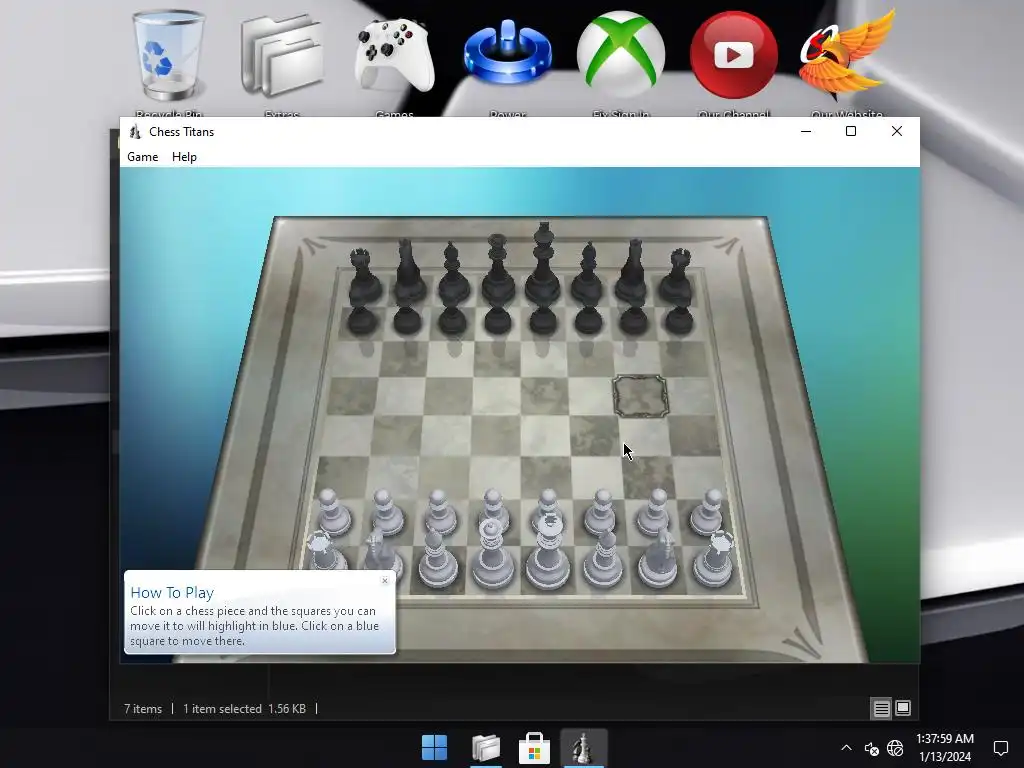Open the Game menu
Image resolution: width=1024 pixels, height=768 pixels.
(142, 157)
